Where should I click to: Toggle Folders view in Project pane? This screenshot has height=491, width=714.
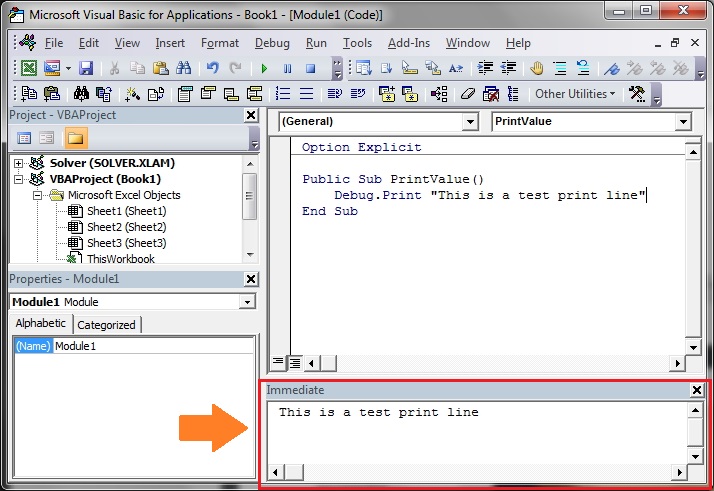tap(75, 138)
